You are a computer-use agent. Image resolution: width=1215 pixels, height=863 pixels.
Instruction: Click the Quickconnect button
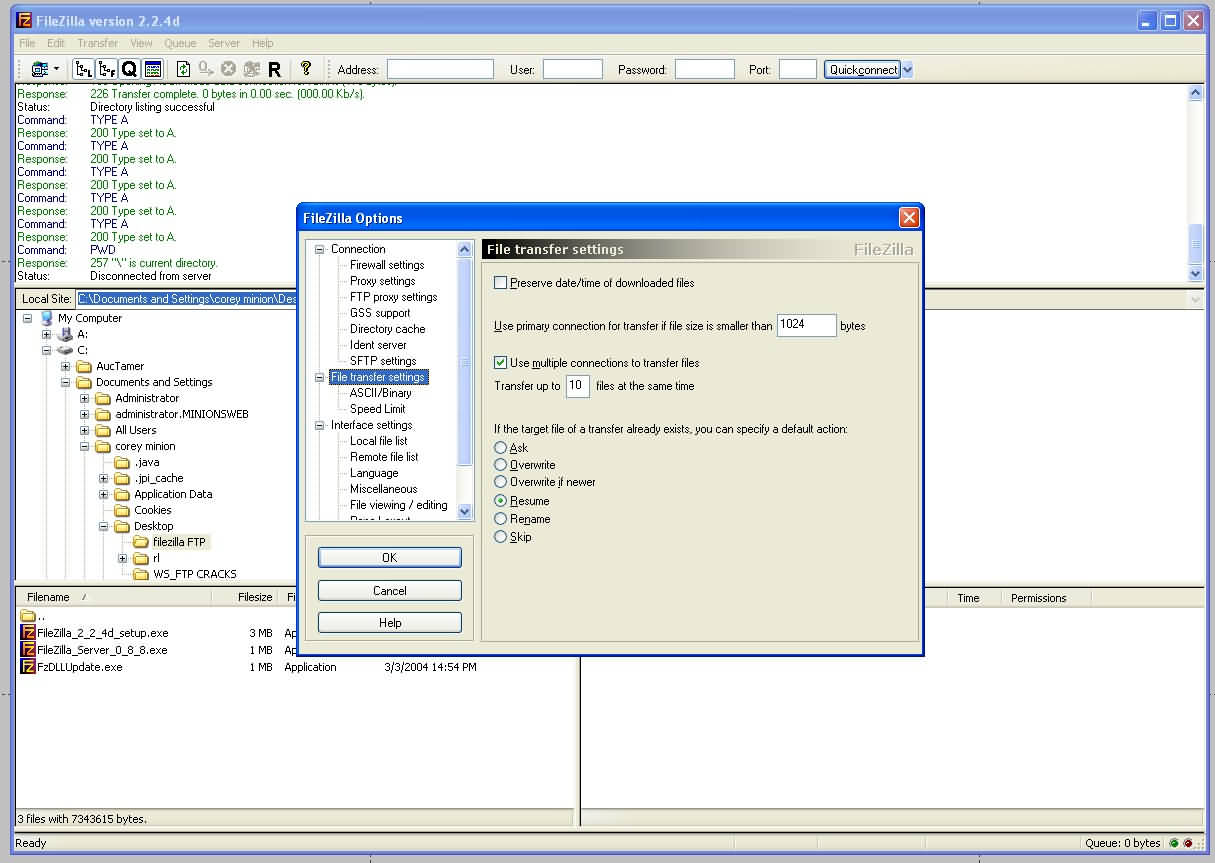point(863,69)
